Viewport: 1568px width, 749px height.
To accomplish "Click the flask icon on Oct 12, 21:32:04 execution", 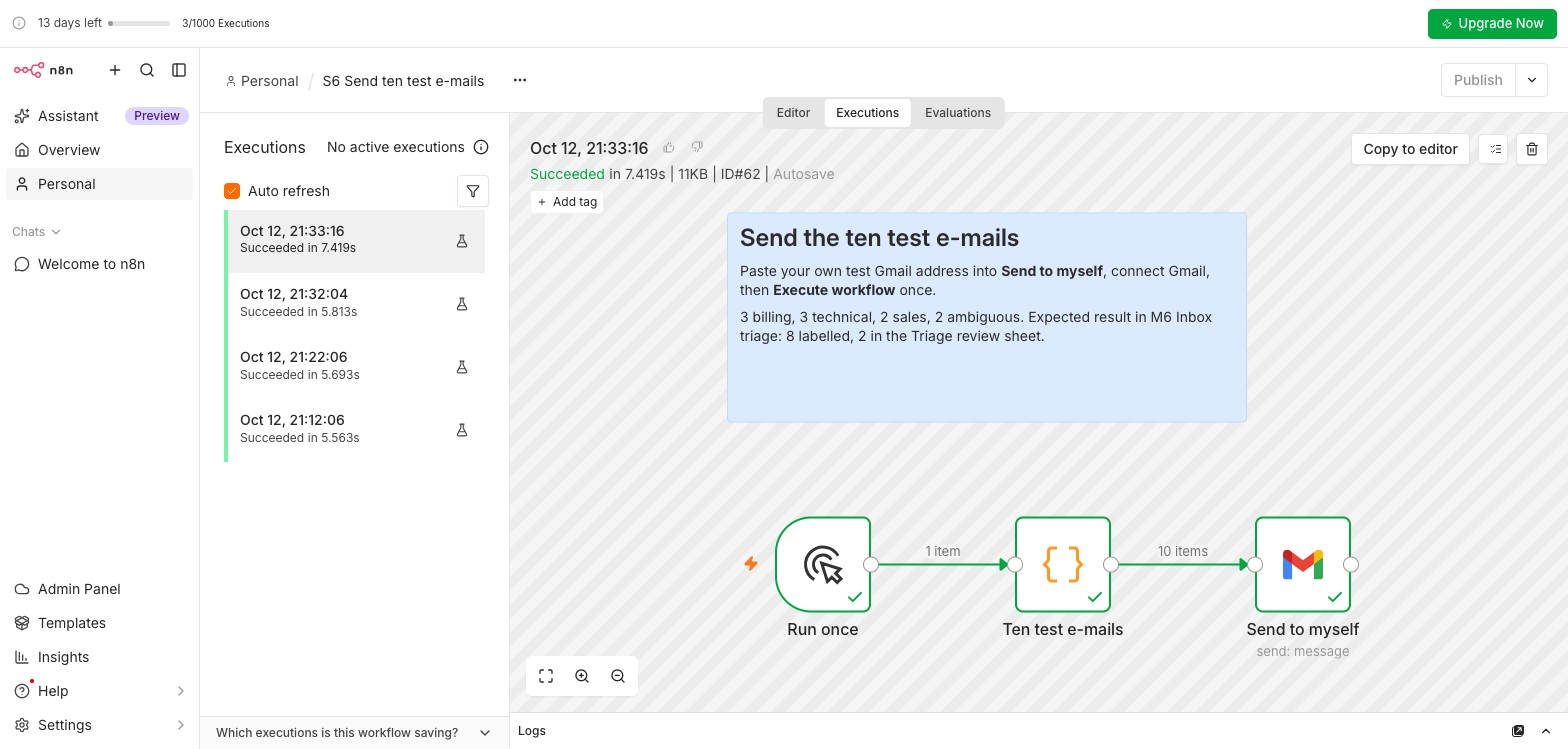I will coord(462,304).
